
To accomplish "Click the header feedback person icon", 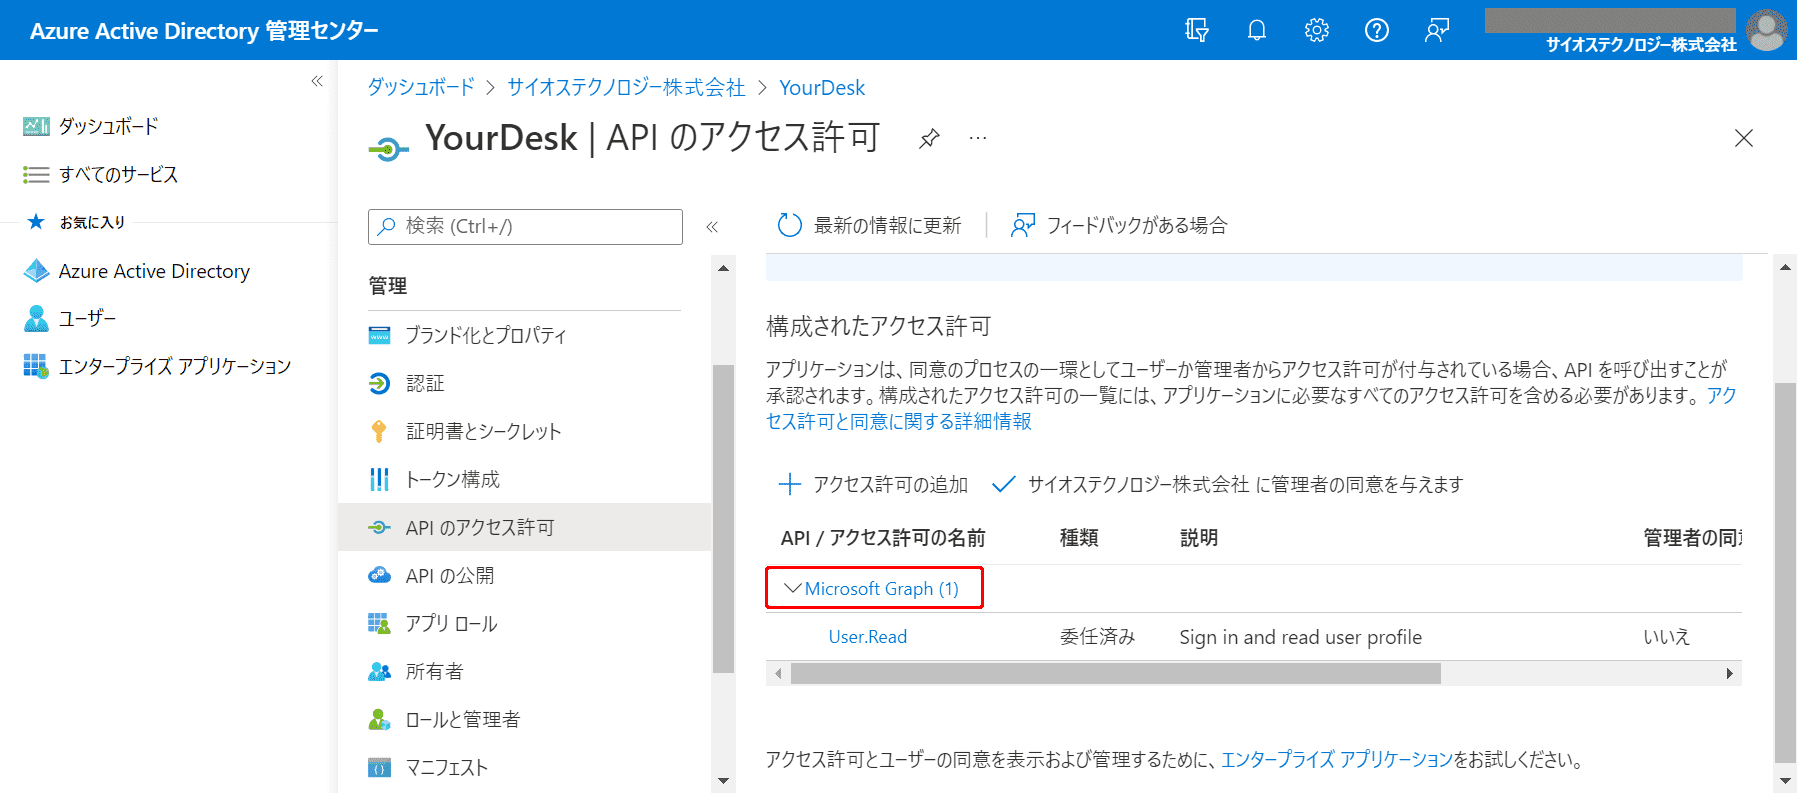I will 1437,30.
